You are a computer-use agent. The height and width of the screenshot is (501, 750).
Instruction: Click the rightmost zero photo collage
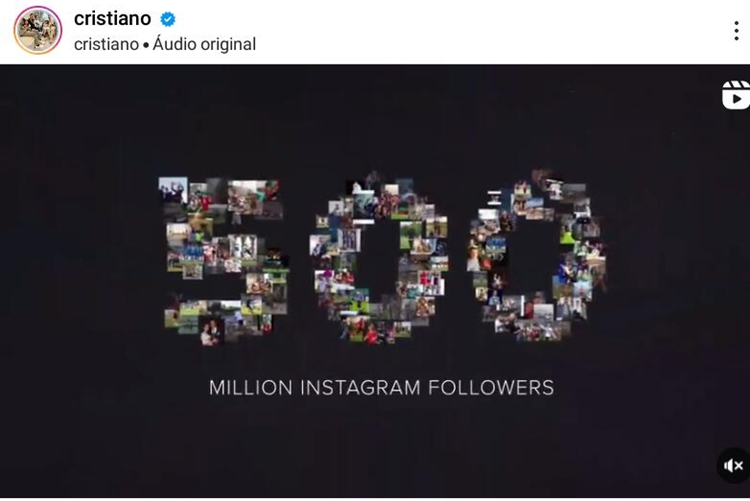tap(537, 256)
